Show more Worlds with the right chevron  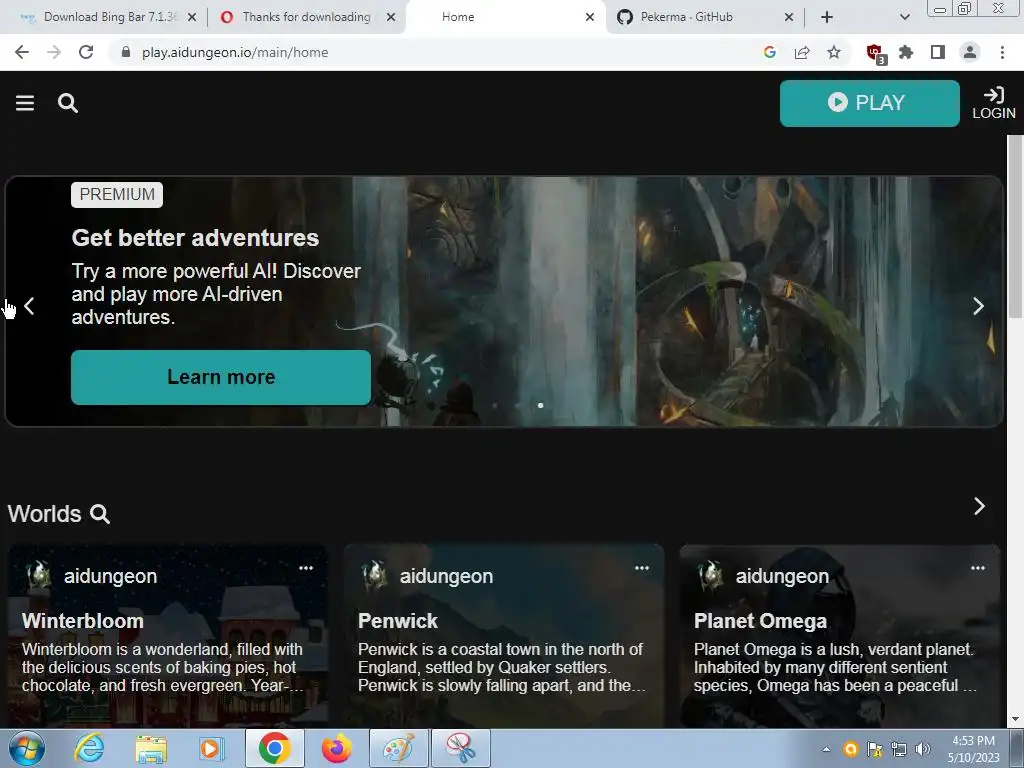(979, 506)
